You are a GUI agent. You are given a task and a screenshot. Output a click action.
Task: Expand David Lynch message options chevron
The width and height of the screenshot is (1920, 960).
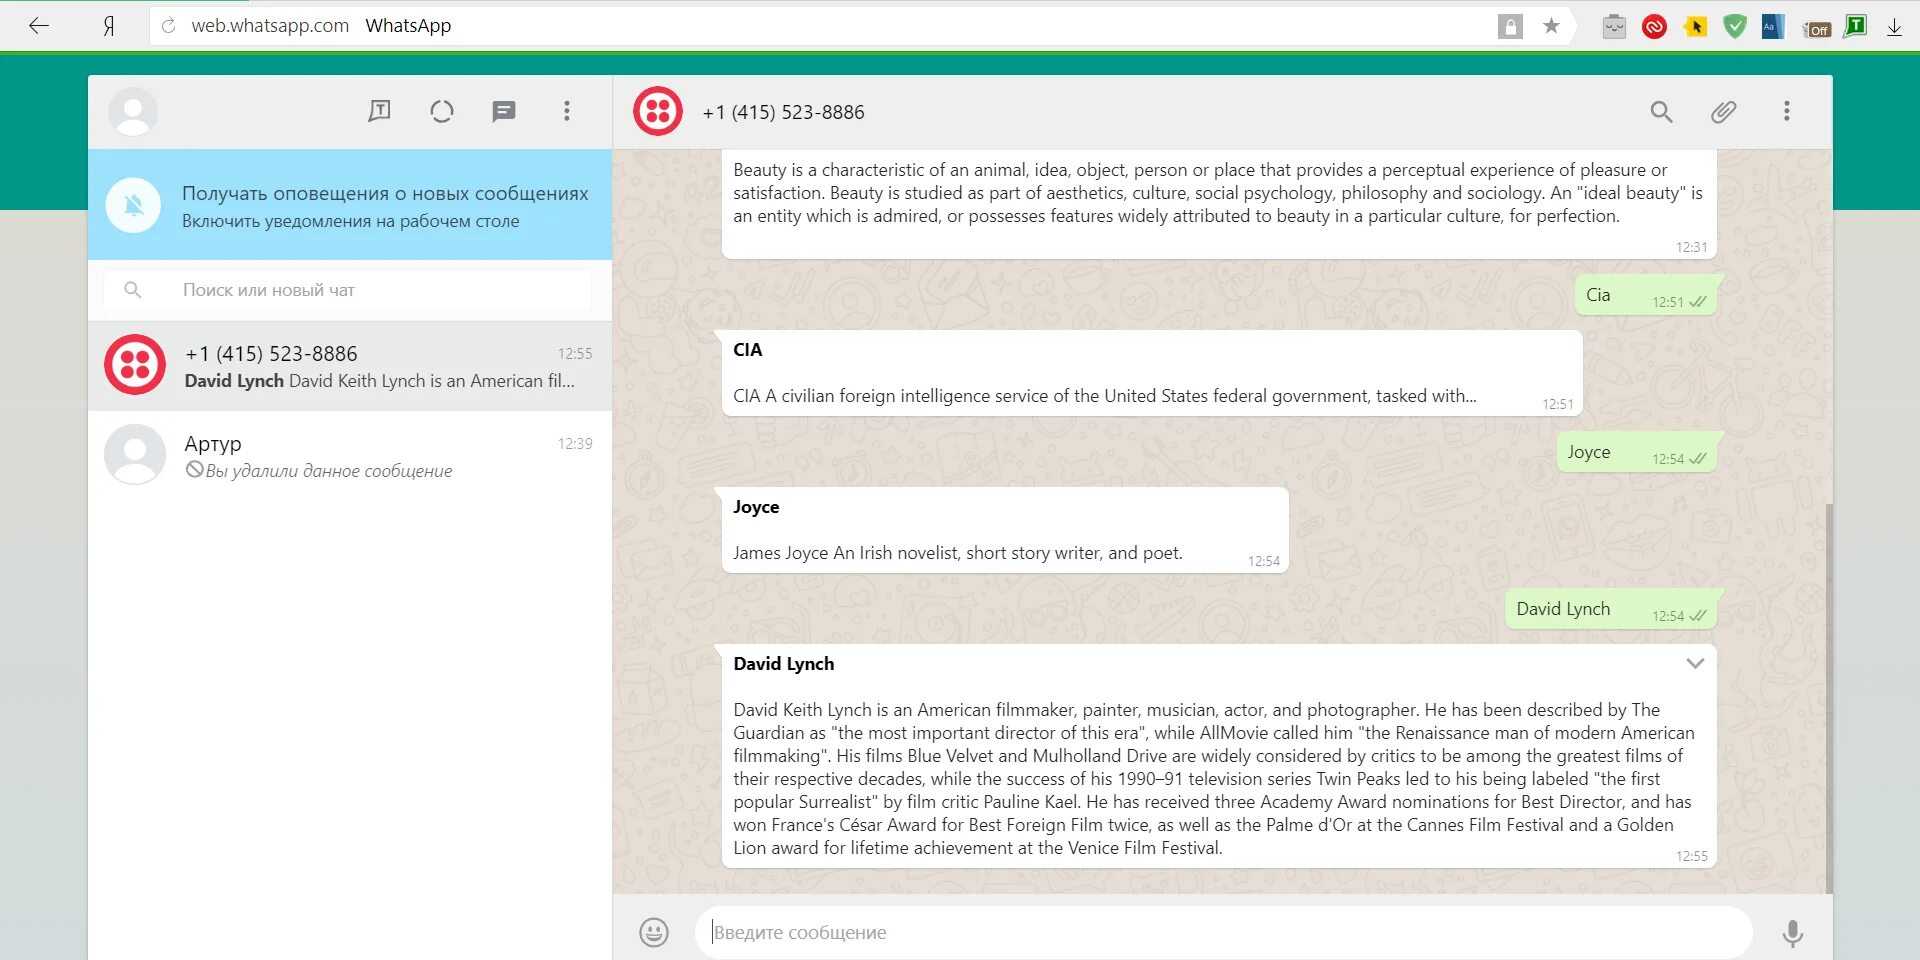(1695, 663)
